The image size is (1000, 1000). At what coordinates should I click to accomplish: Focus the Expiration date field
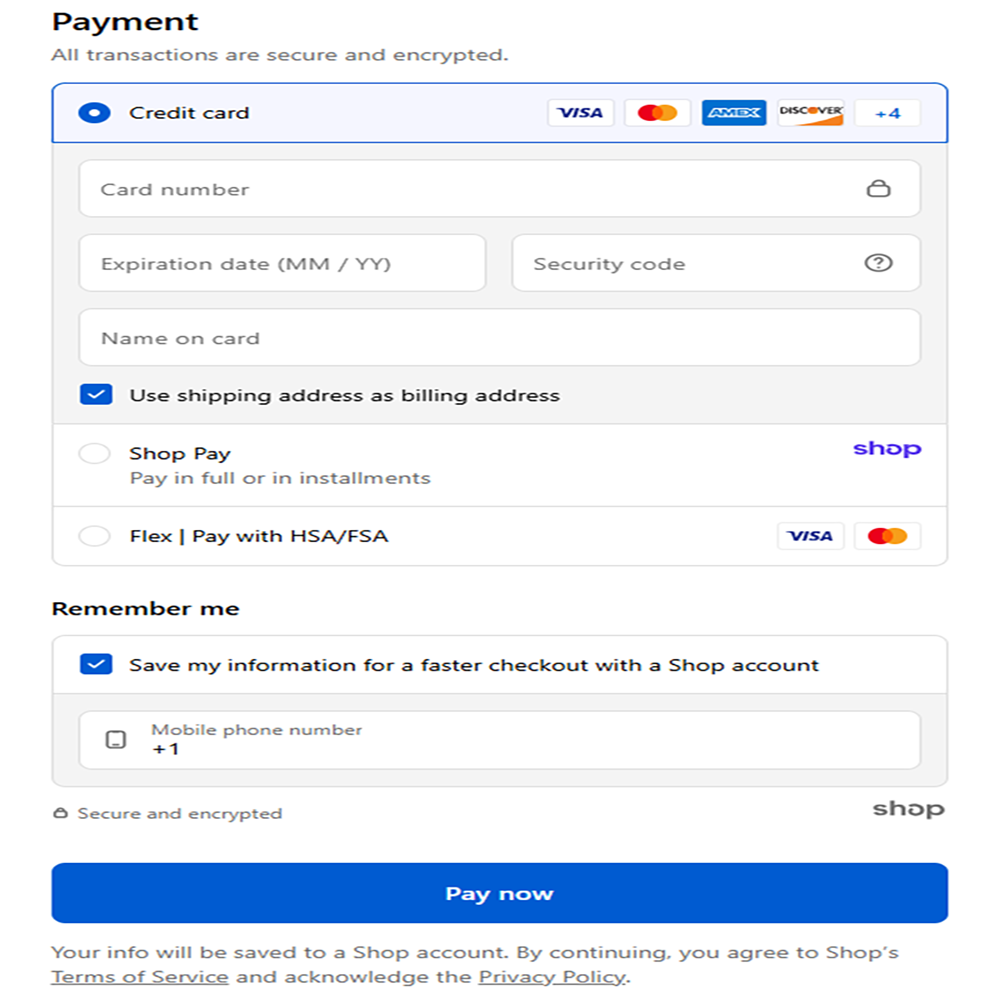pos(282,263)
